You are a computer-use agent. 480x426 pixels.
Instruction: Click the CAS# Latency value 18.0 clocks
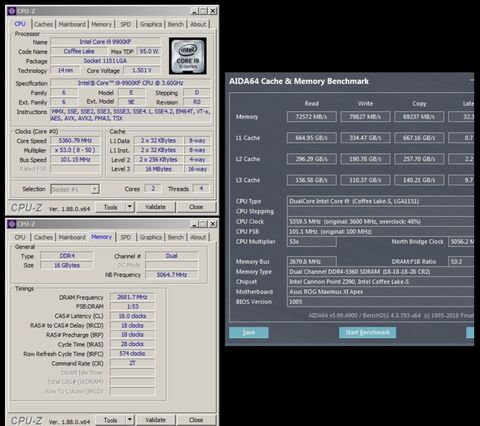[x=132, y=316]
